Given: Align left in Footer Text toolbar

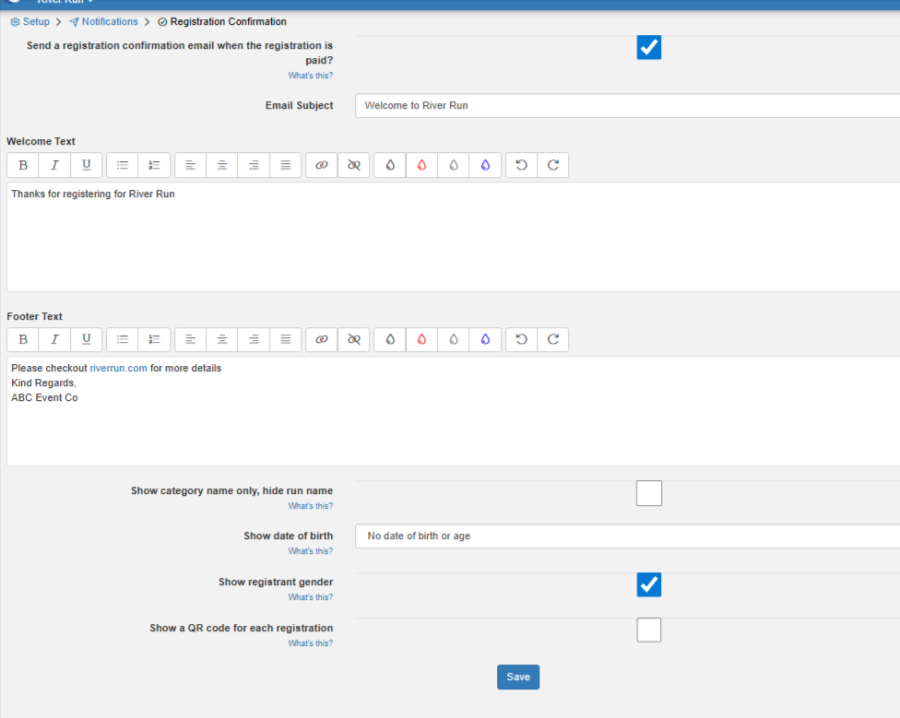Looking at the screenshot, I should click(190, 339).
